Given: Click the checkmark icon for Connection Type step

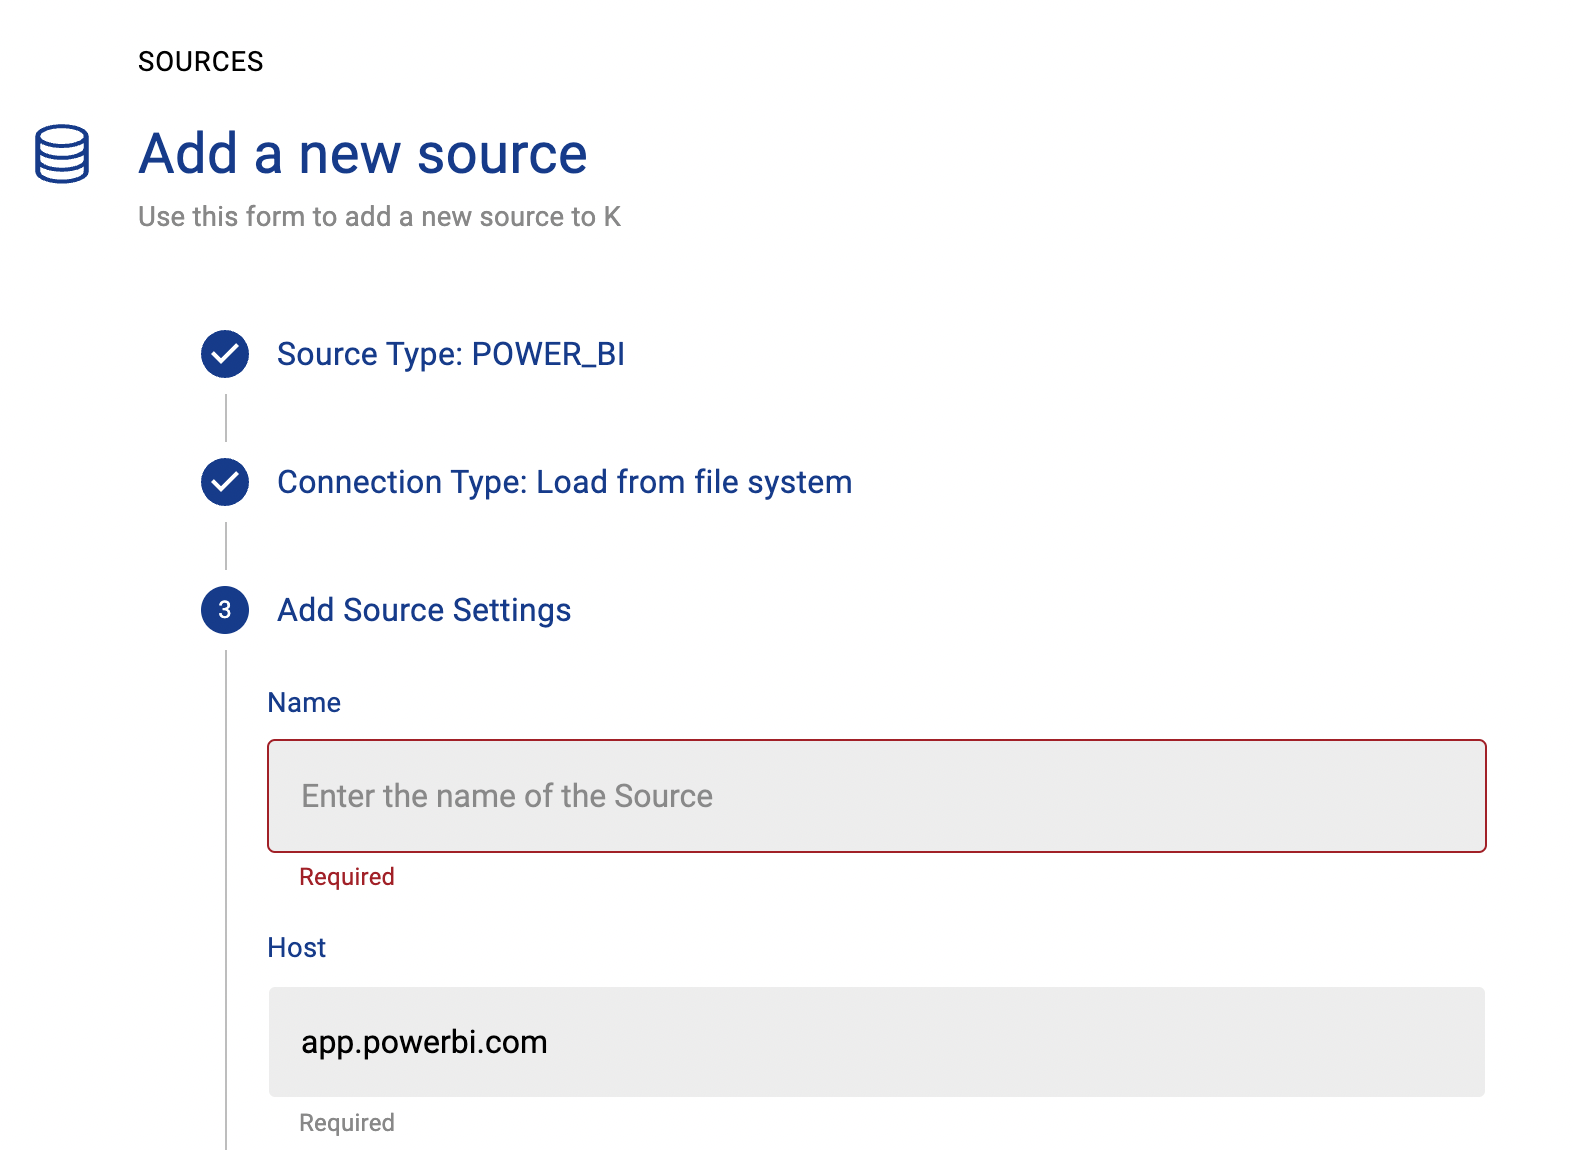Looking at the screenshot, I should (x=225, y=482).
